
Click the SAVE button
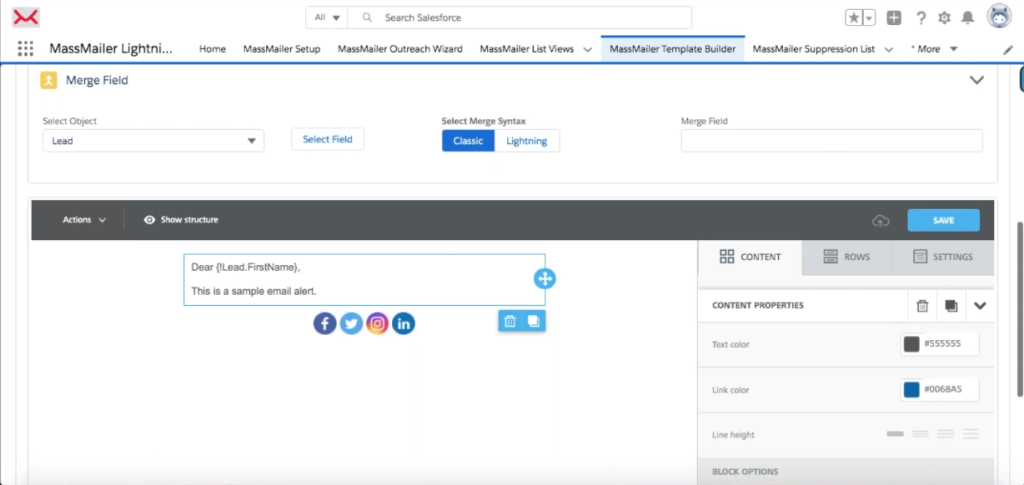point(943,221)
